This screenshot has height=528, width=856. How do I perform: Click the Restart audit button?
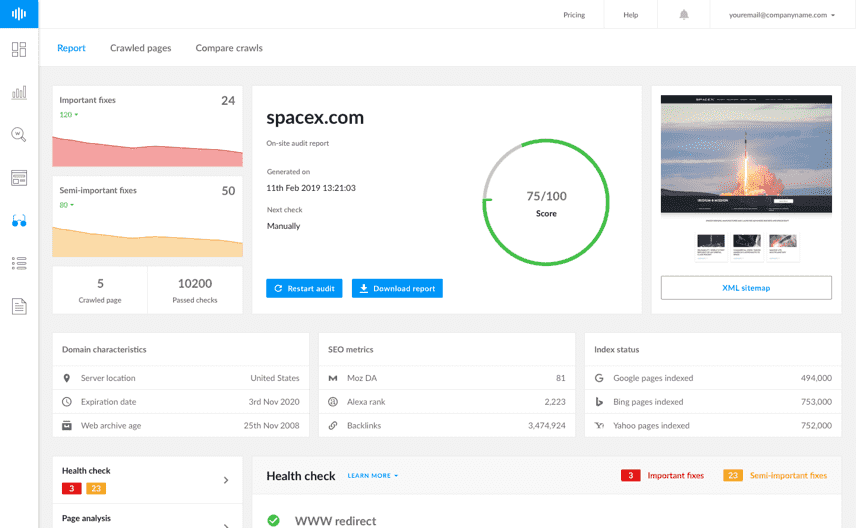point(304,288)
